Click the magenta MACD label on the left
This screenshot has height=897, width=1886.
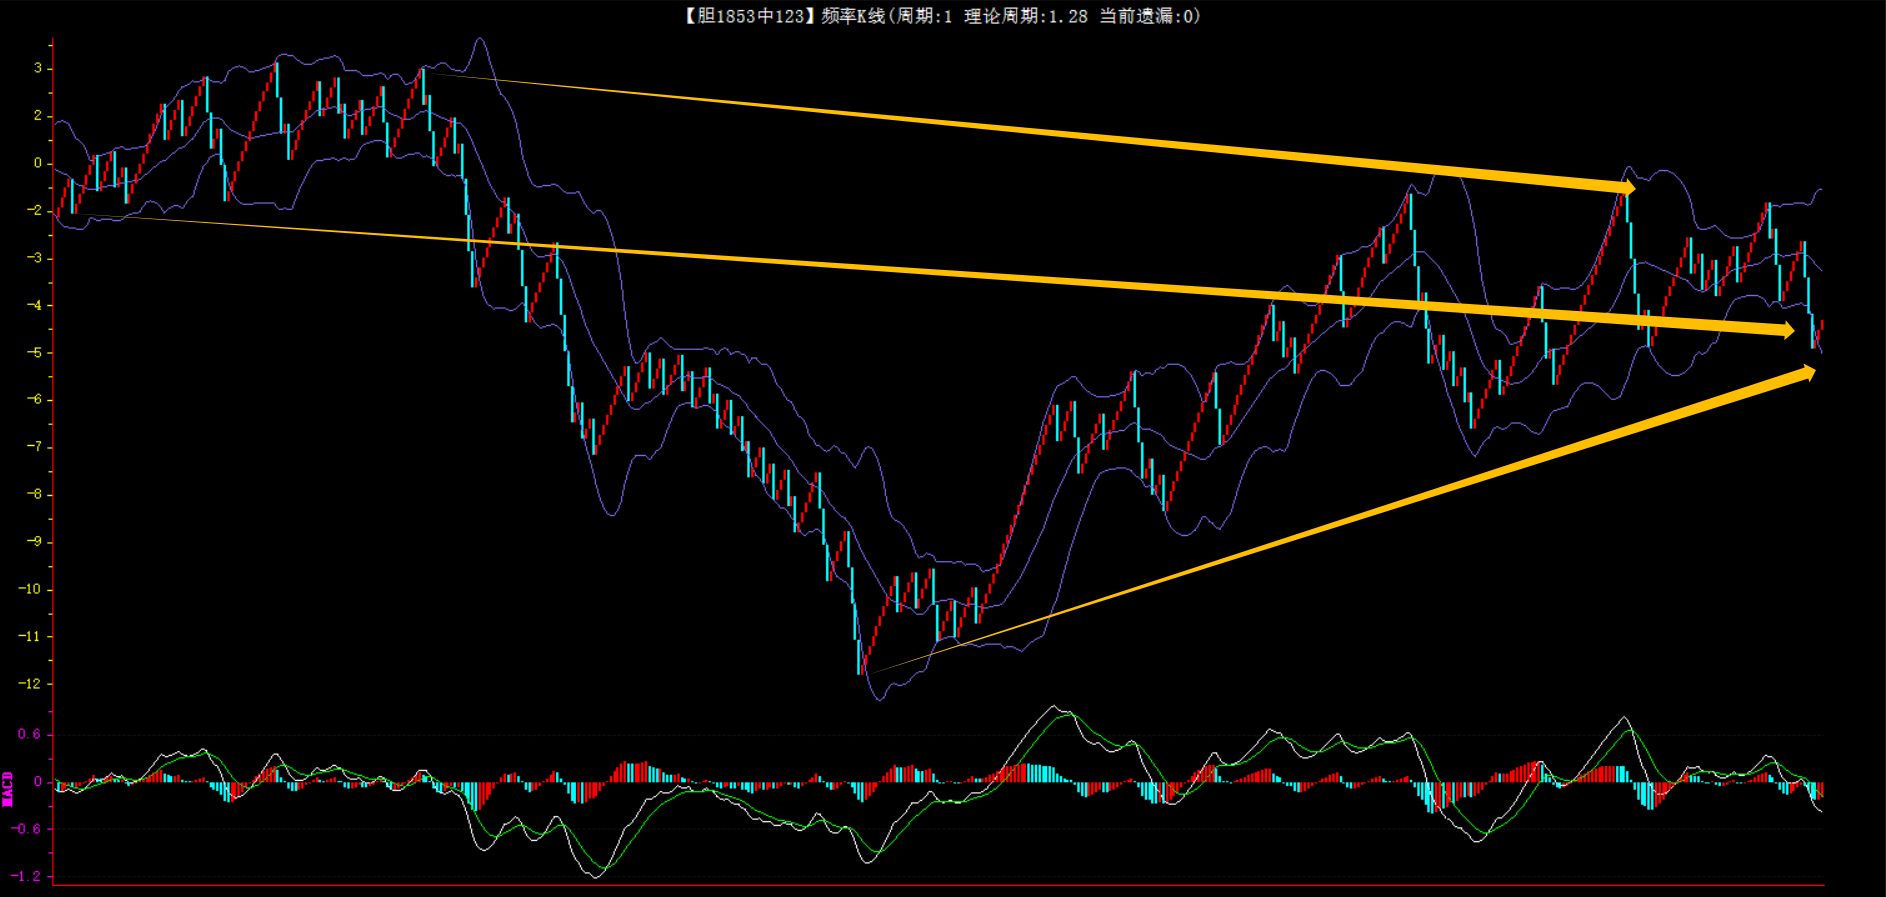coord(8,789)
